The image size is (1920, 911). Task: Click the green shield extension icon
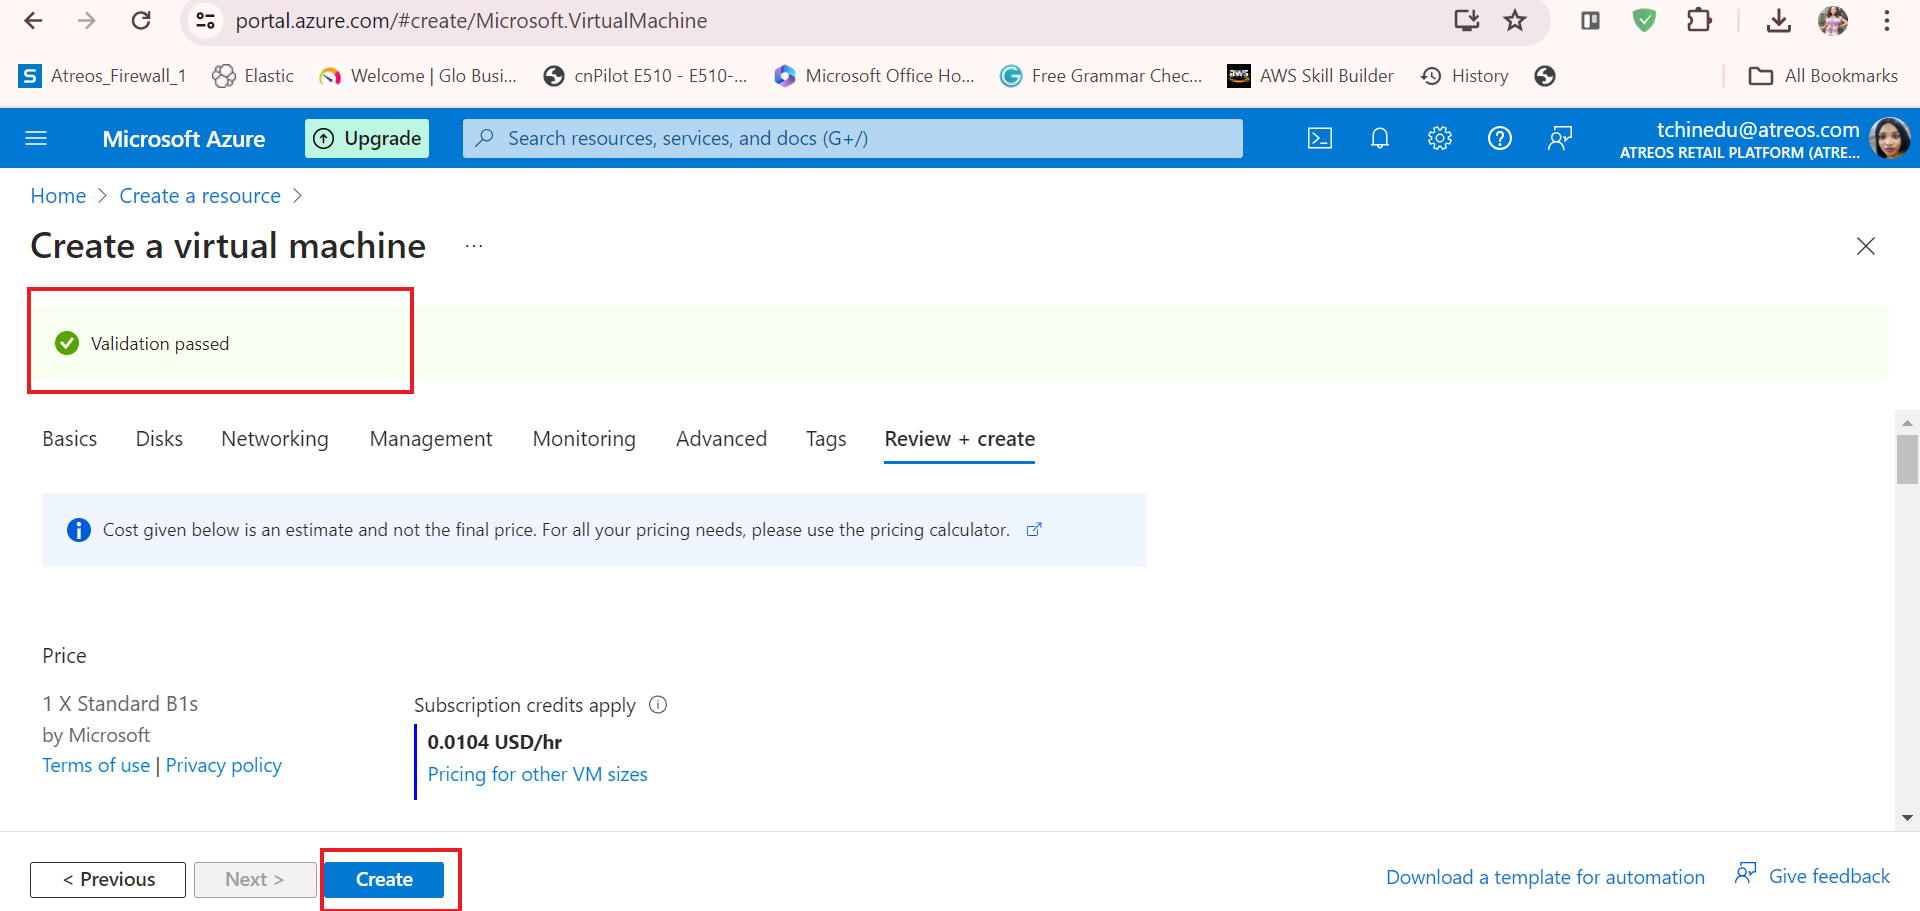[1644, 21]
